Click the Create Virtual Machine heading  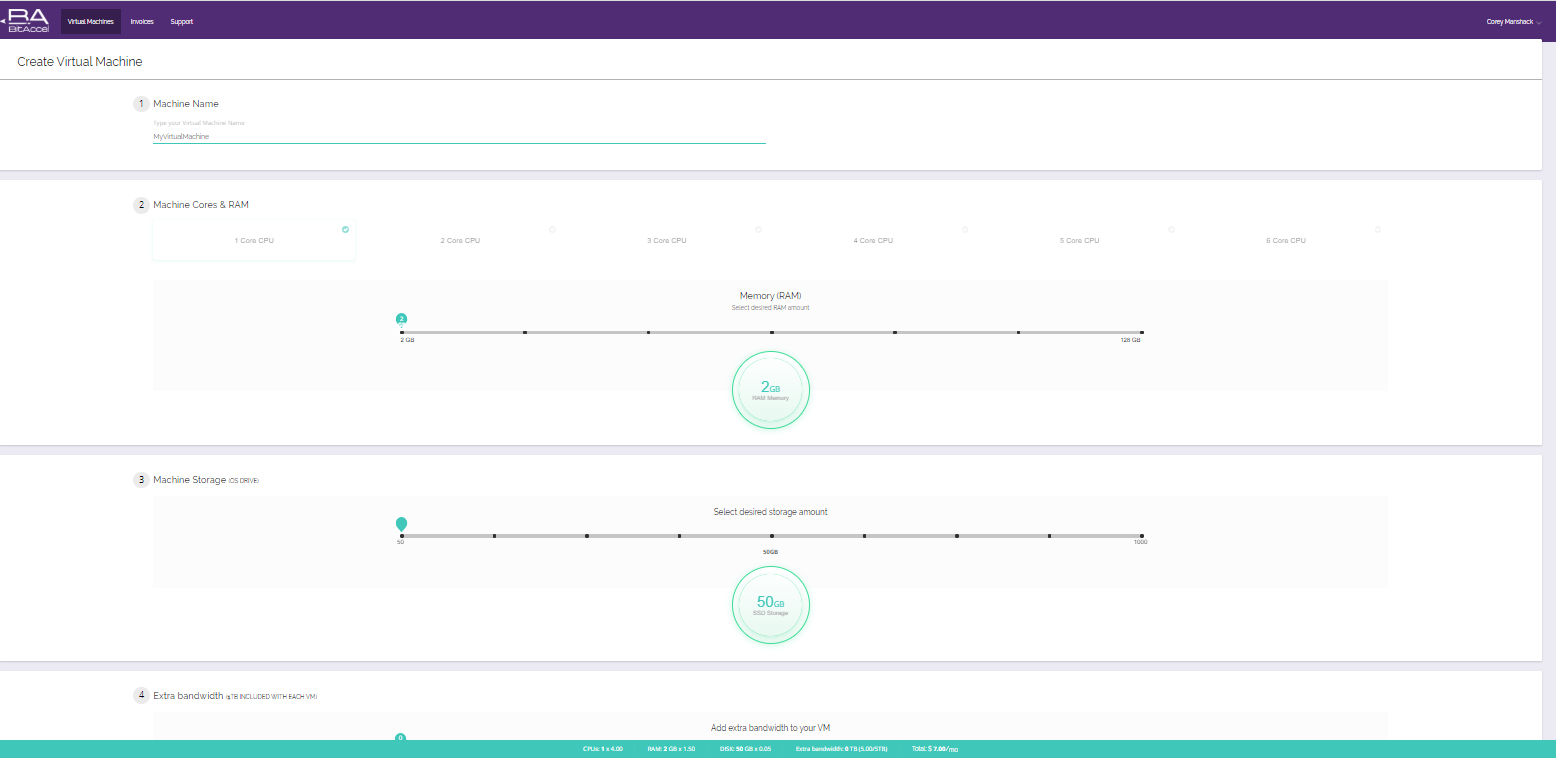point(80,62)
